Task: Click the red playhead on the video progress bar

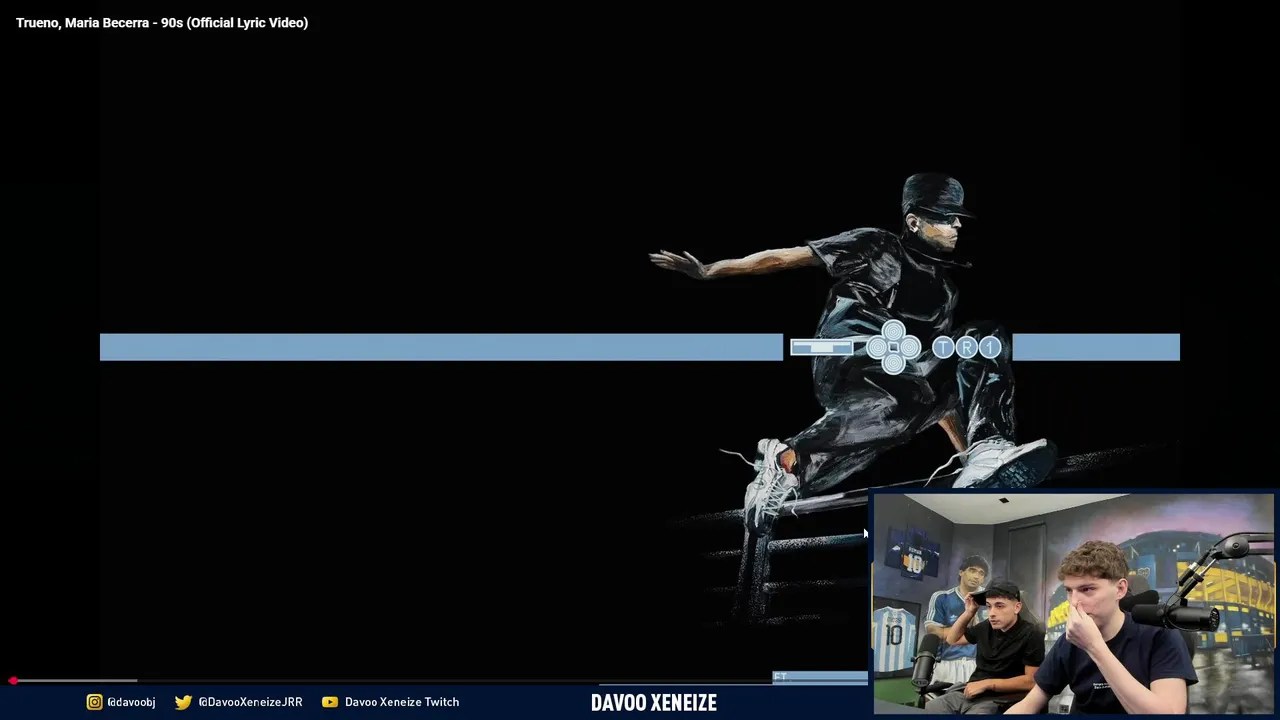Action: point(13,680)
